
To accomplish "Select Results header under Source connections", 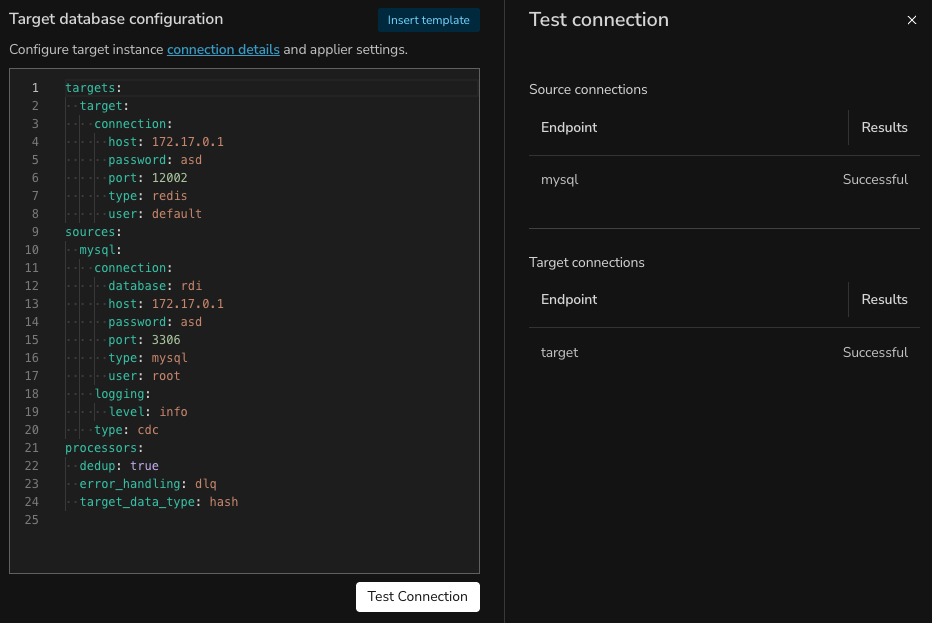I will [x=884, y=127].
